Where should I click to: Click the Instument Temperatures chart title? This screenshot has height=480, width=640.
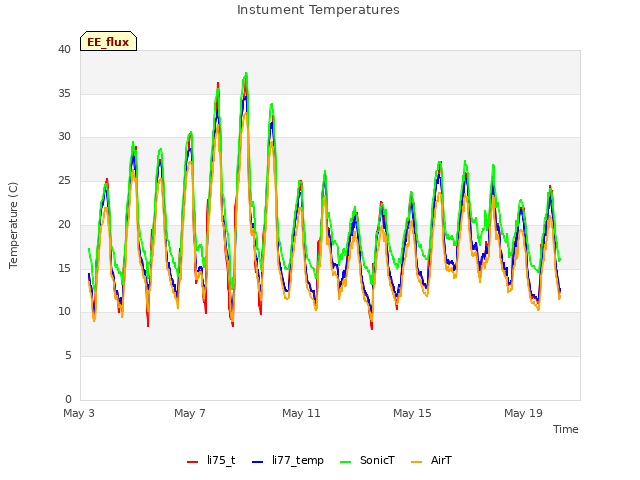tap(318, 10)
